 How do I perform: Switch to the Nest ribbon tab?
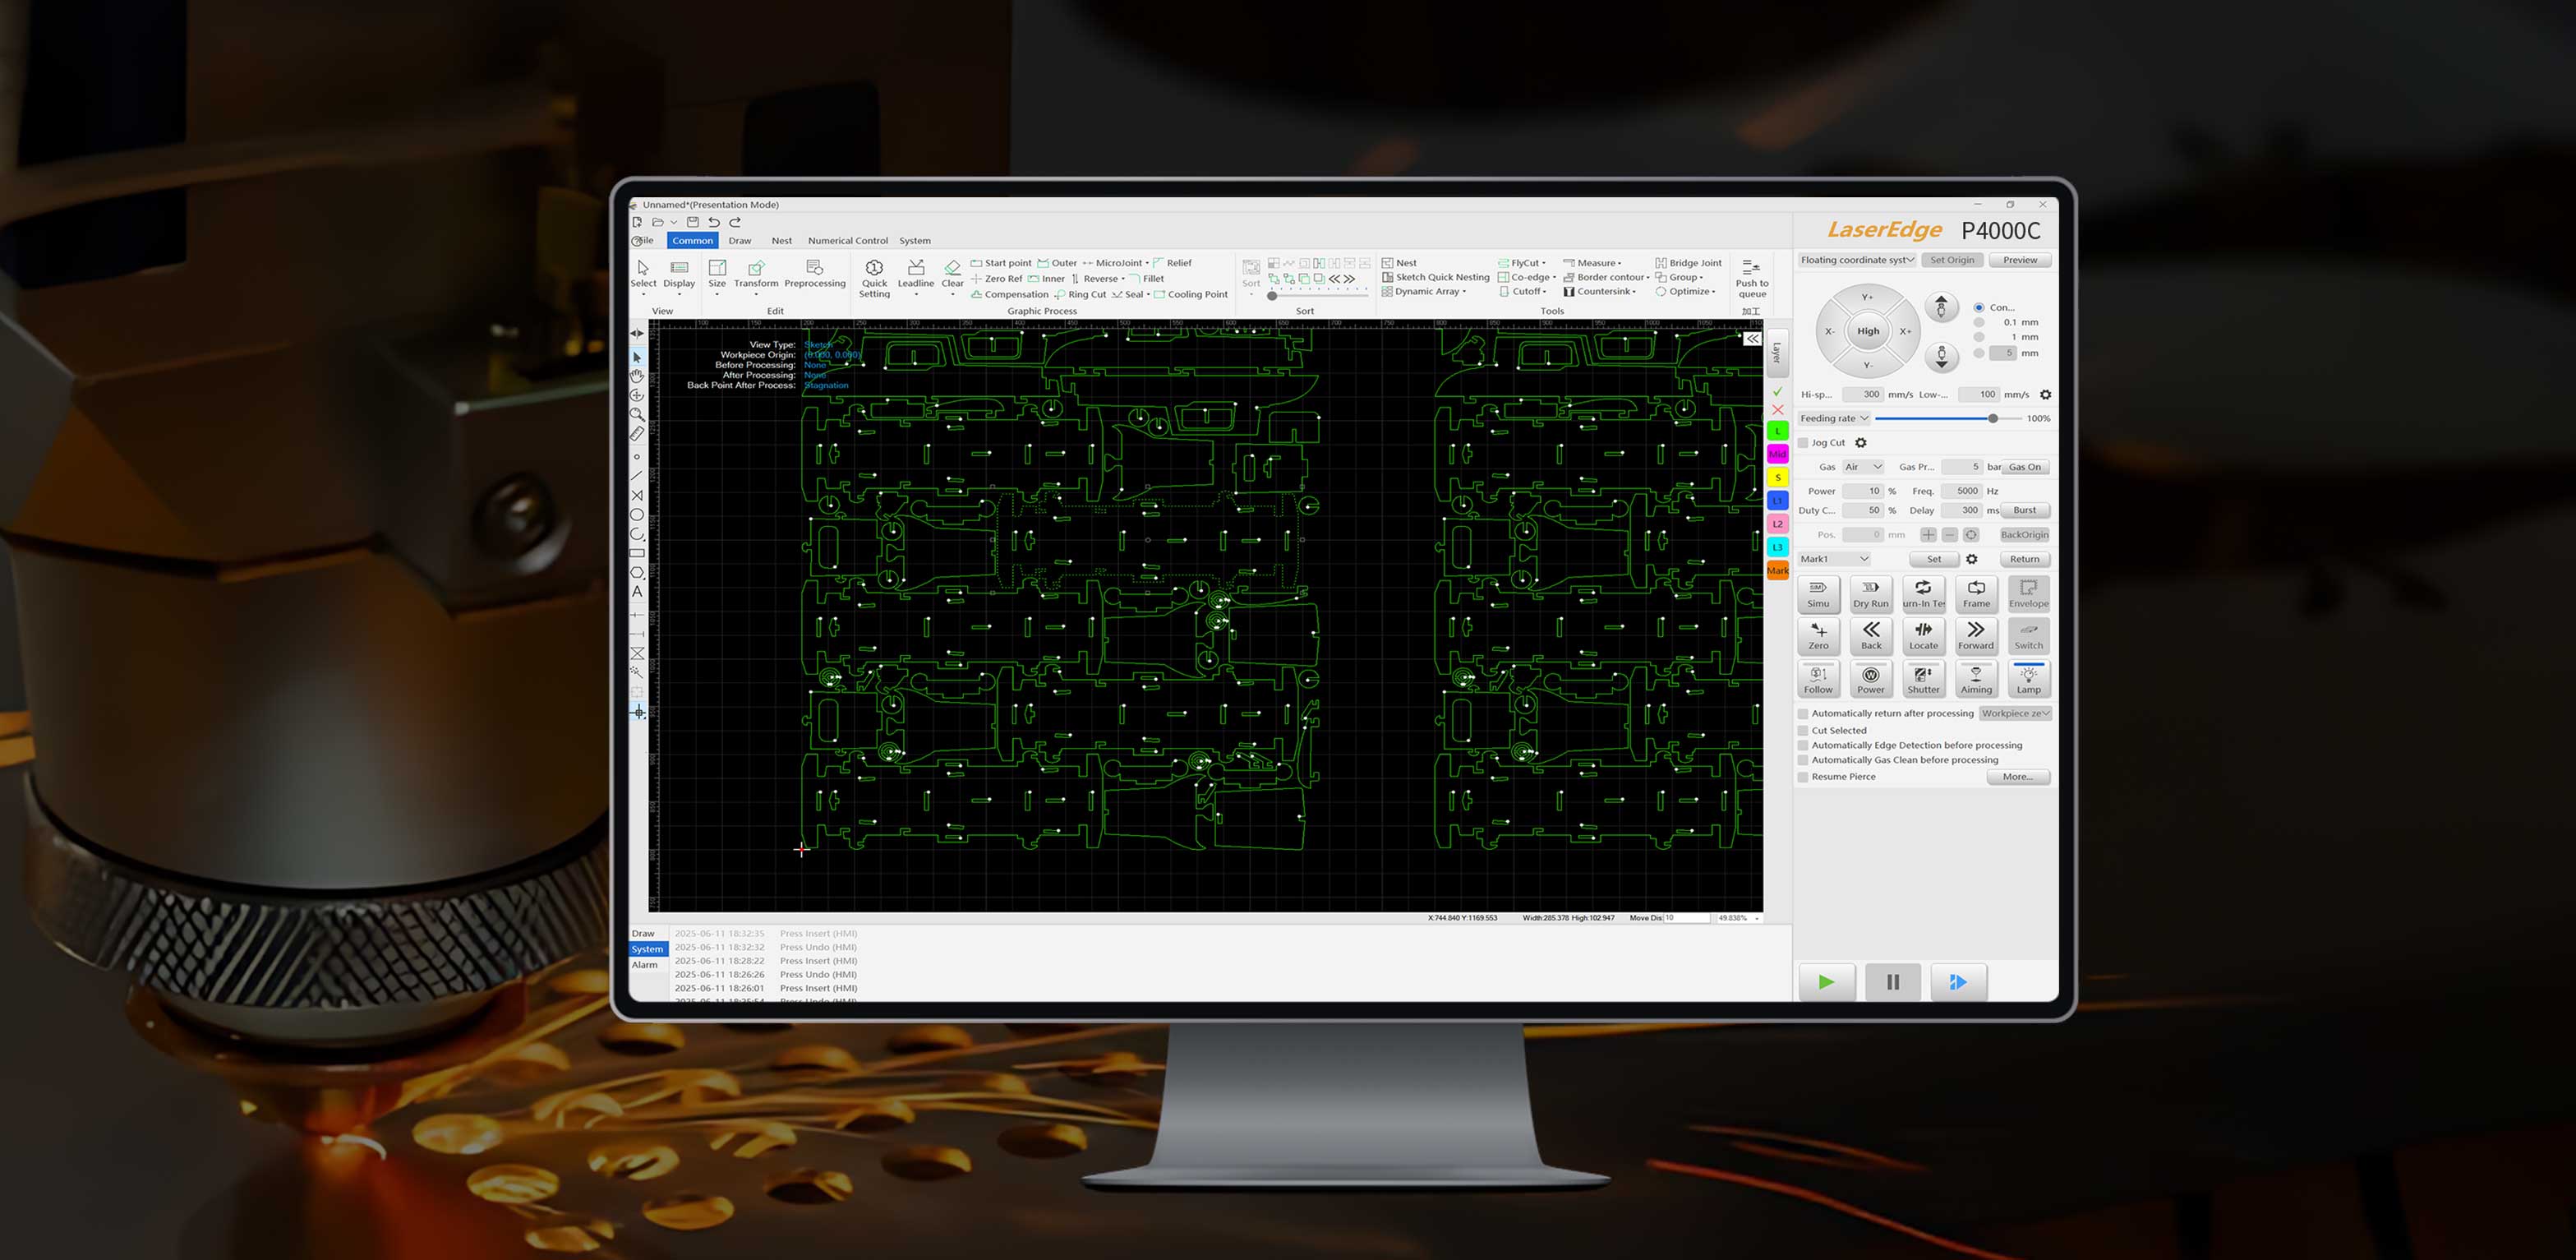(x=781, y=241)
